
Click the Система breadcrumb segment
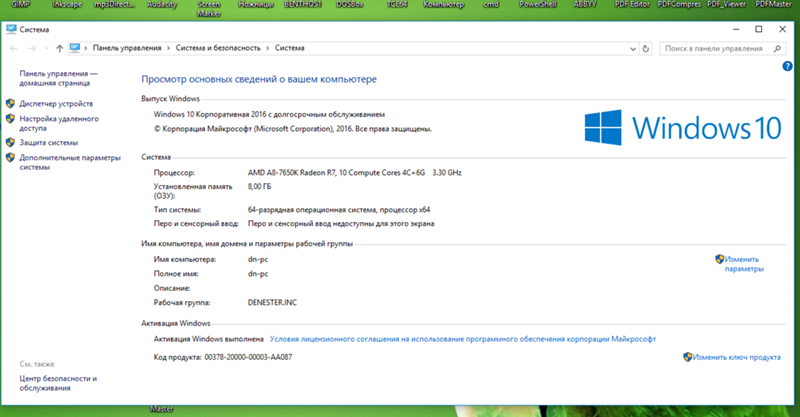(289, 48)
